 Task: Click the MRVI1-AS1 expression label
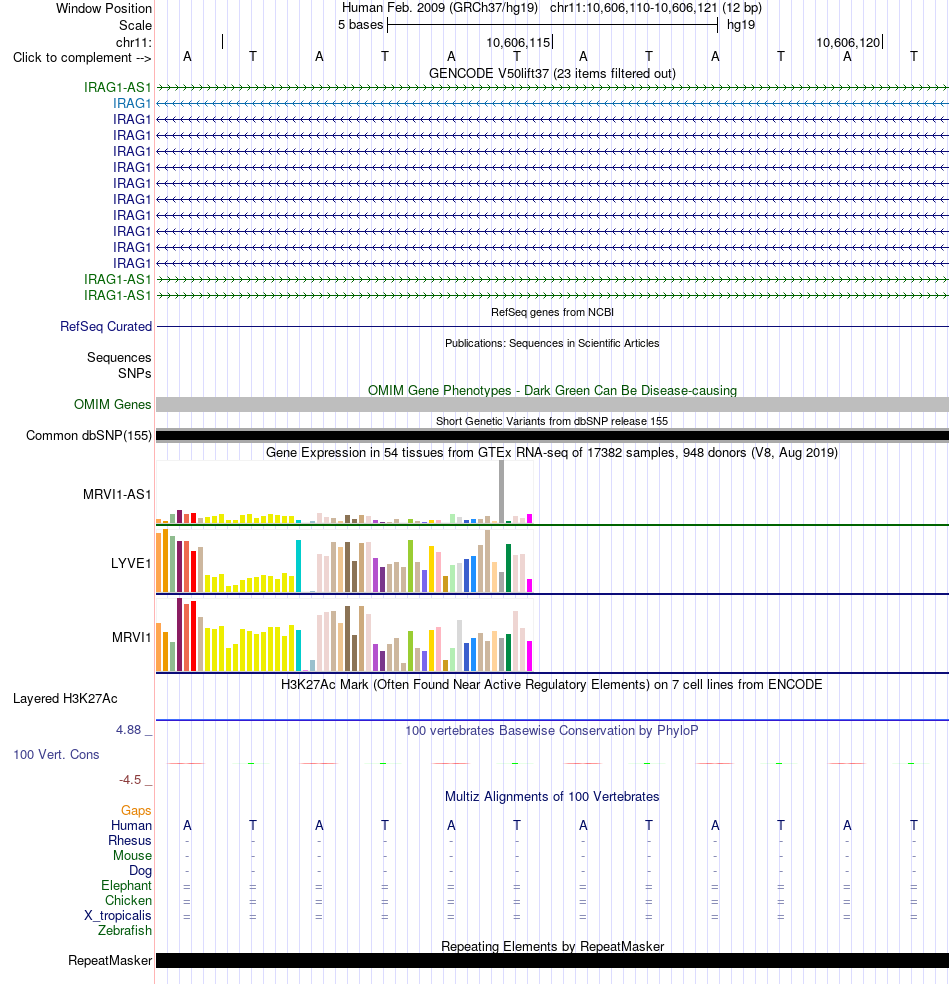[117, 495]
